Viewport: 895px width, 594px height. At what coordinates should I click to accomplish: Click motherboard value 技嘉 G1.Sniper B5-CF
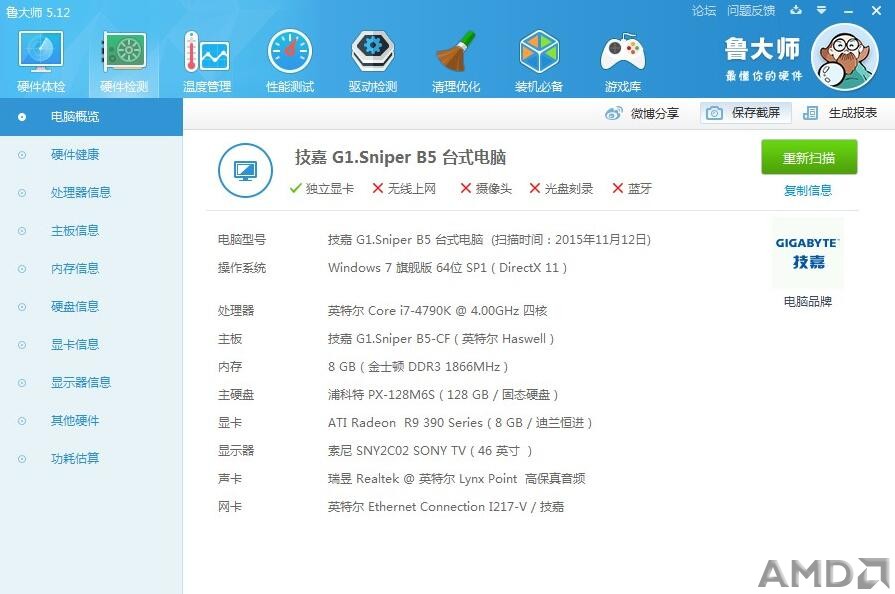click(441, 339)
